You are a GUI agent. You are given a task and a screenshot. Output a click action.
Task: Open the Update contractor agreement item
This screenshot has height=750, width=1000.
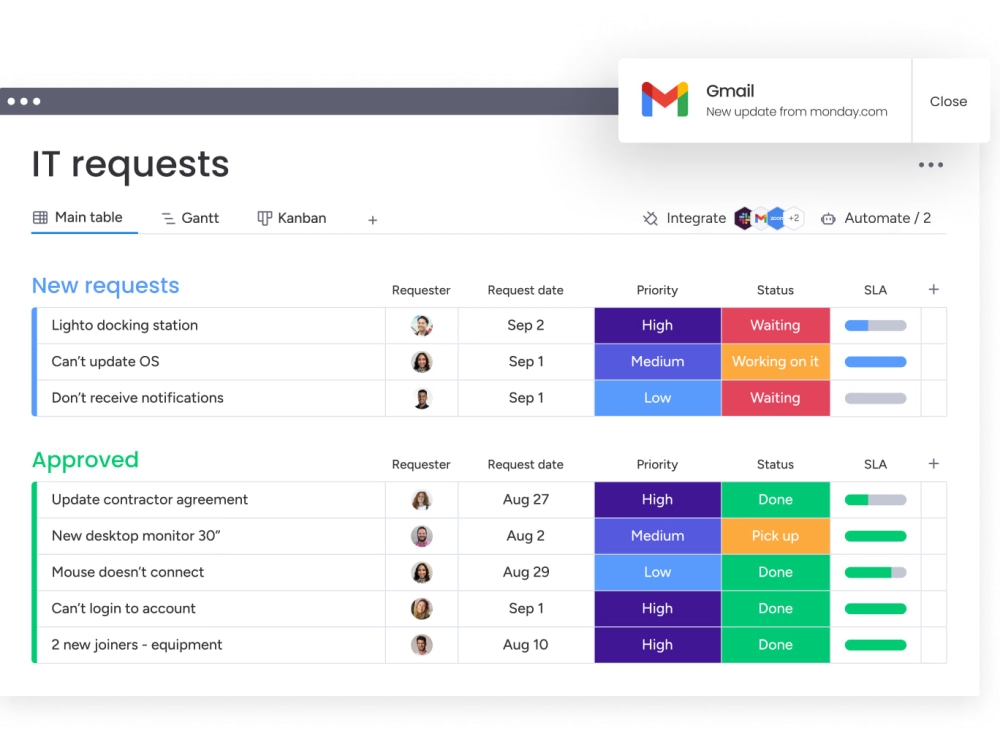pos(149,499)
